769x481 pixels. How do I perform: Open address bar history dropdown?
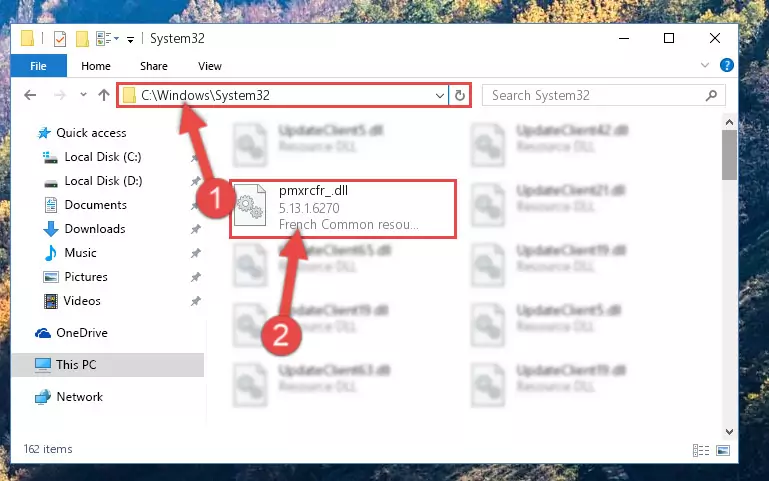point(440,96)
